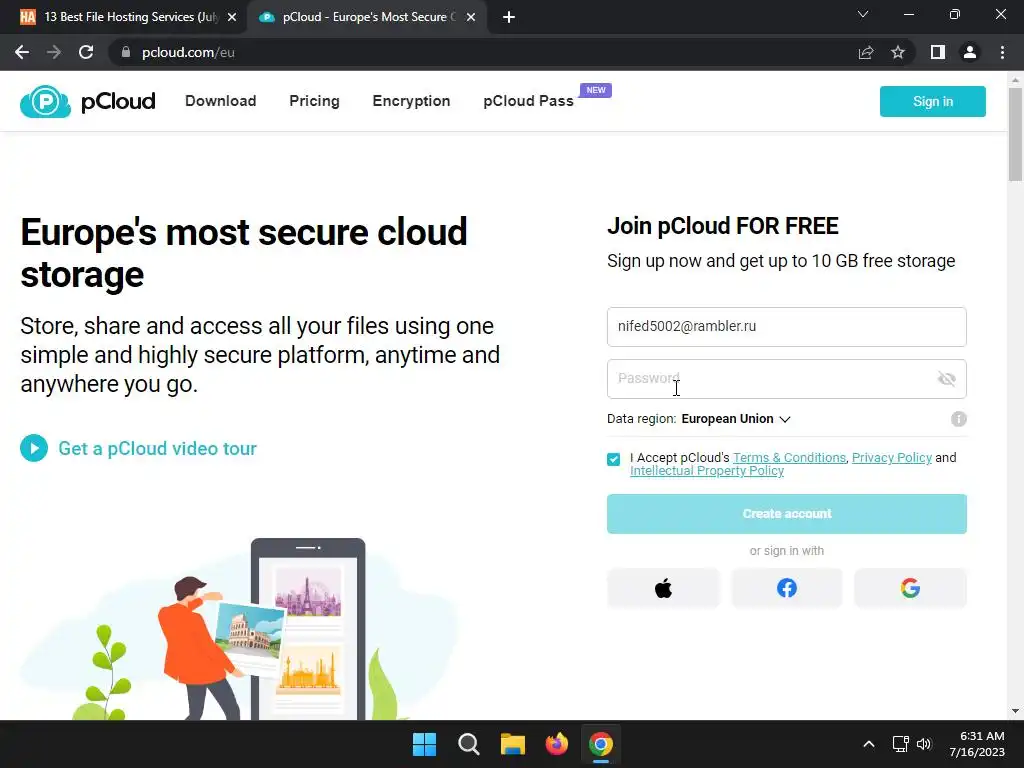
Task: Click Get a pCloud video tour link
Action: pyautogui.click(x=157, y=449)
